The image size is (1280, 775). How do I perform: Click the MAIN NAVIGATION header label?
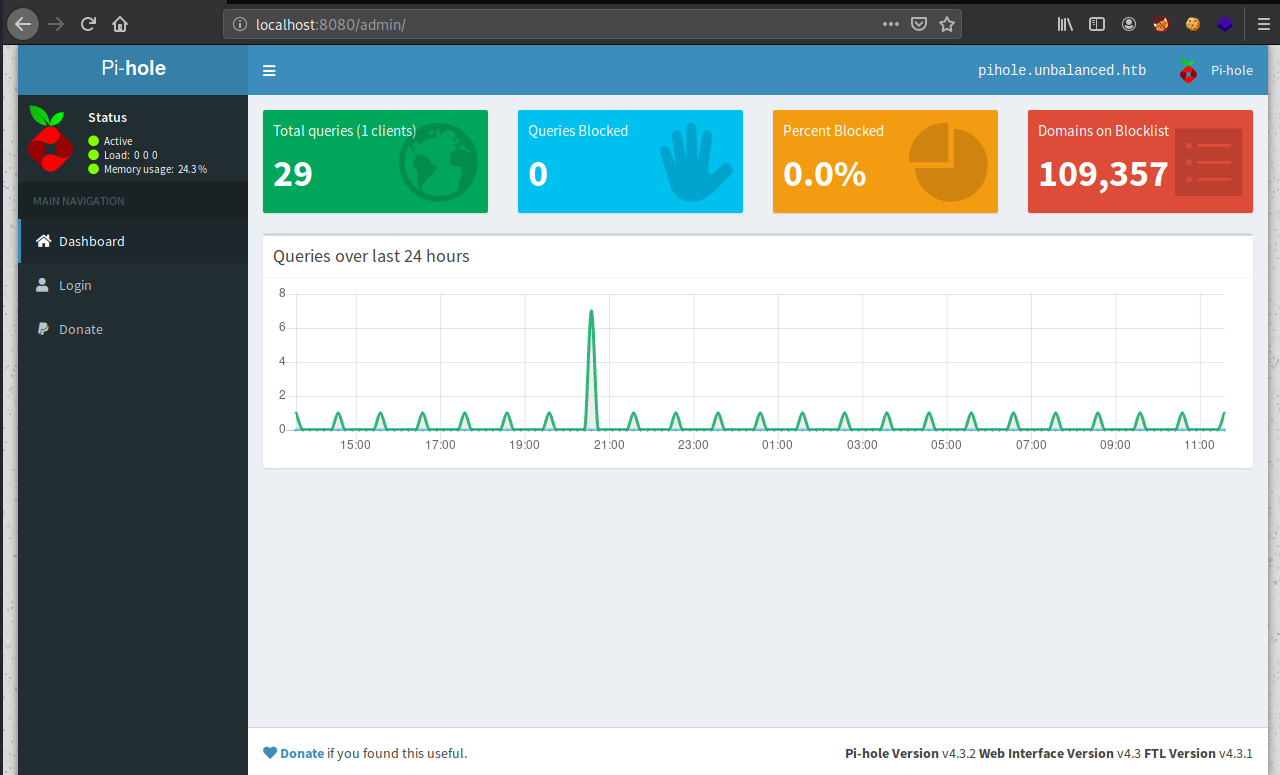(x=79, y=201)
